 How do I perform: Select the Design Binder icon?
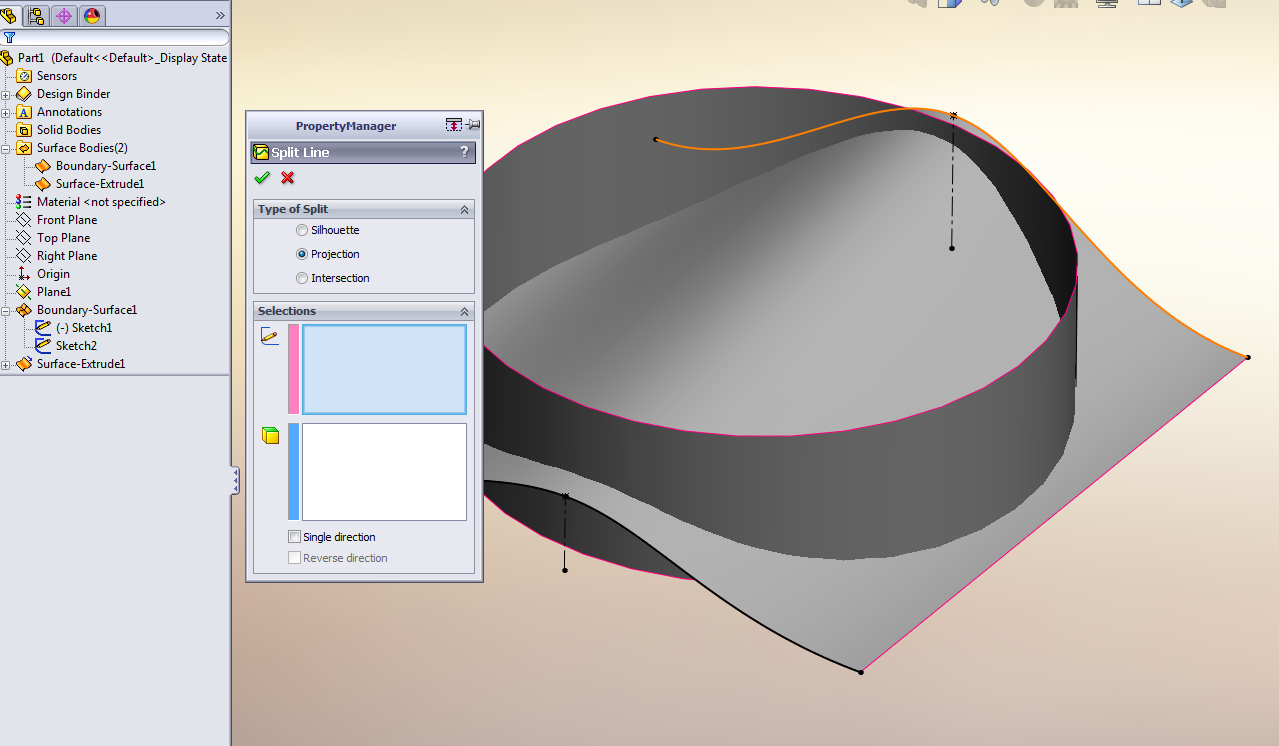tap(25, 94)
